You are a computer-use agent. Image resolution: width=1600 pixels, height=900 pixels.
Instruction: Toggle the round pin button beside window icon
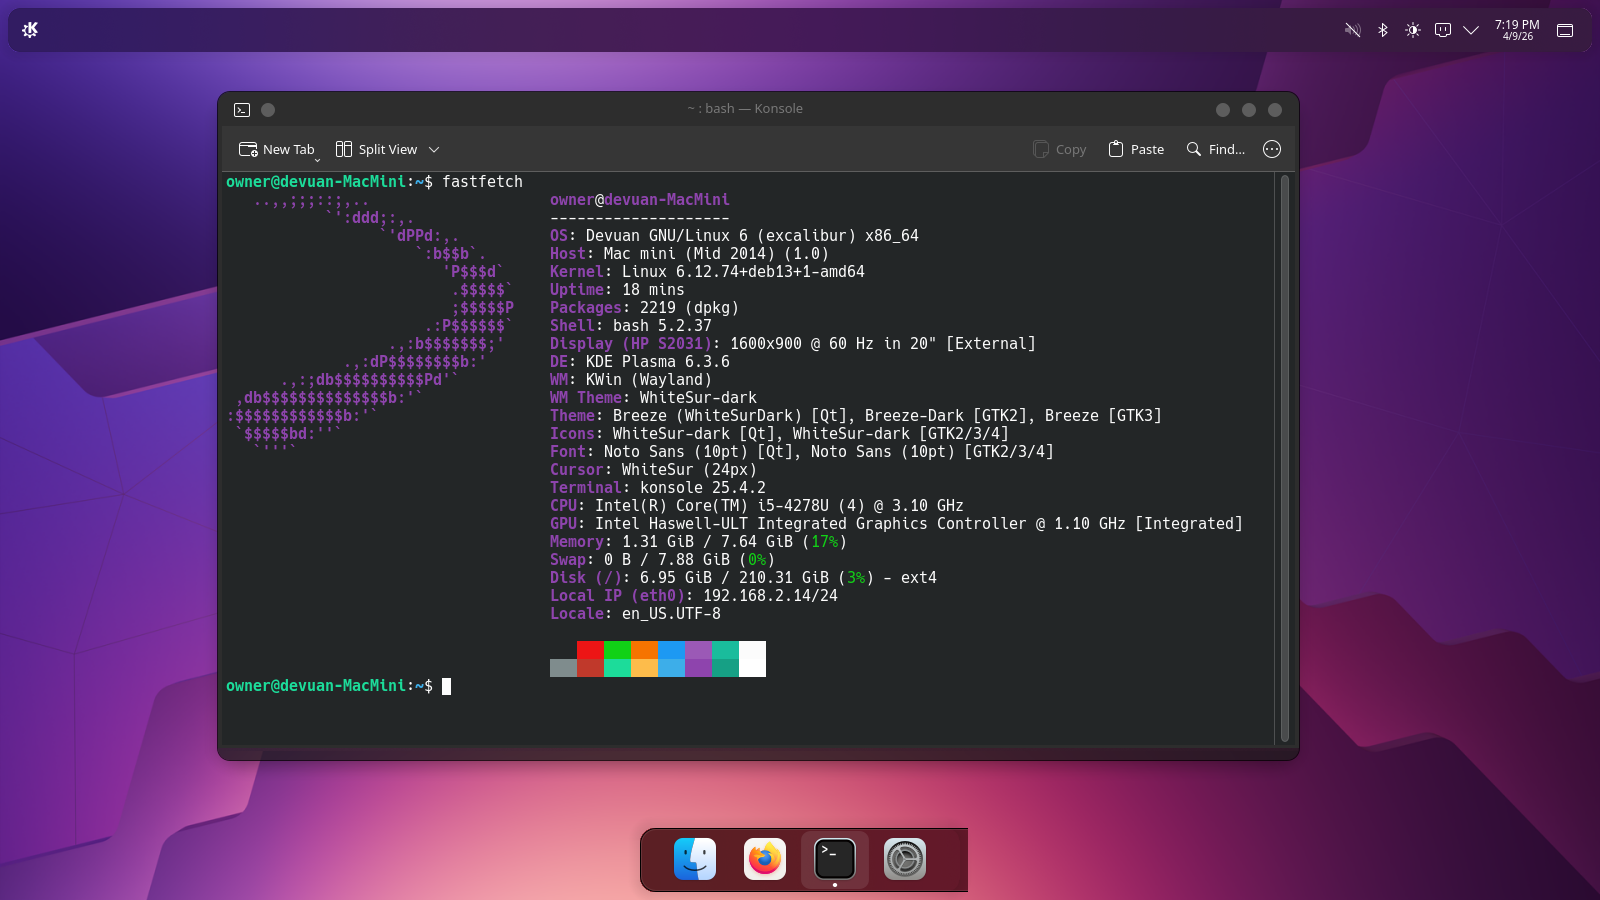tap(268, 110)
